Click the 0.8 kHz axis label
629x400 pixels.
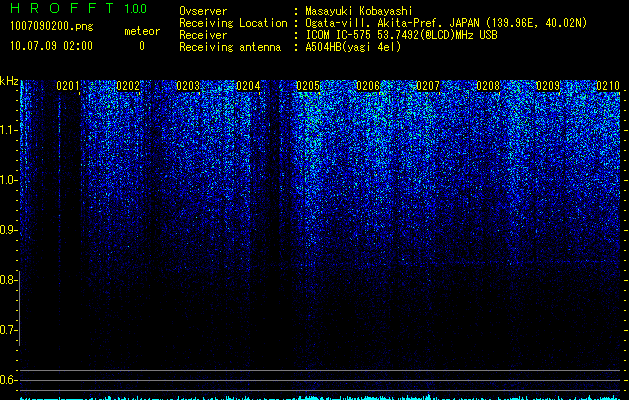[x=7, y=280]
